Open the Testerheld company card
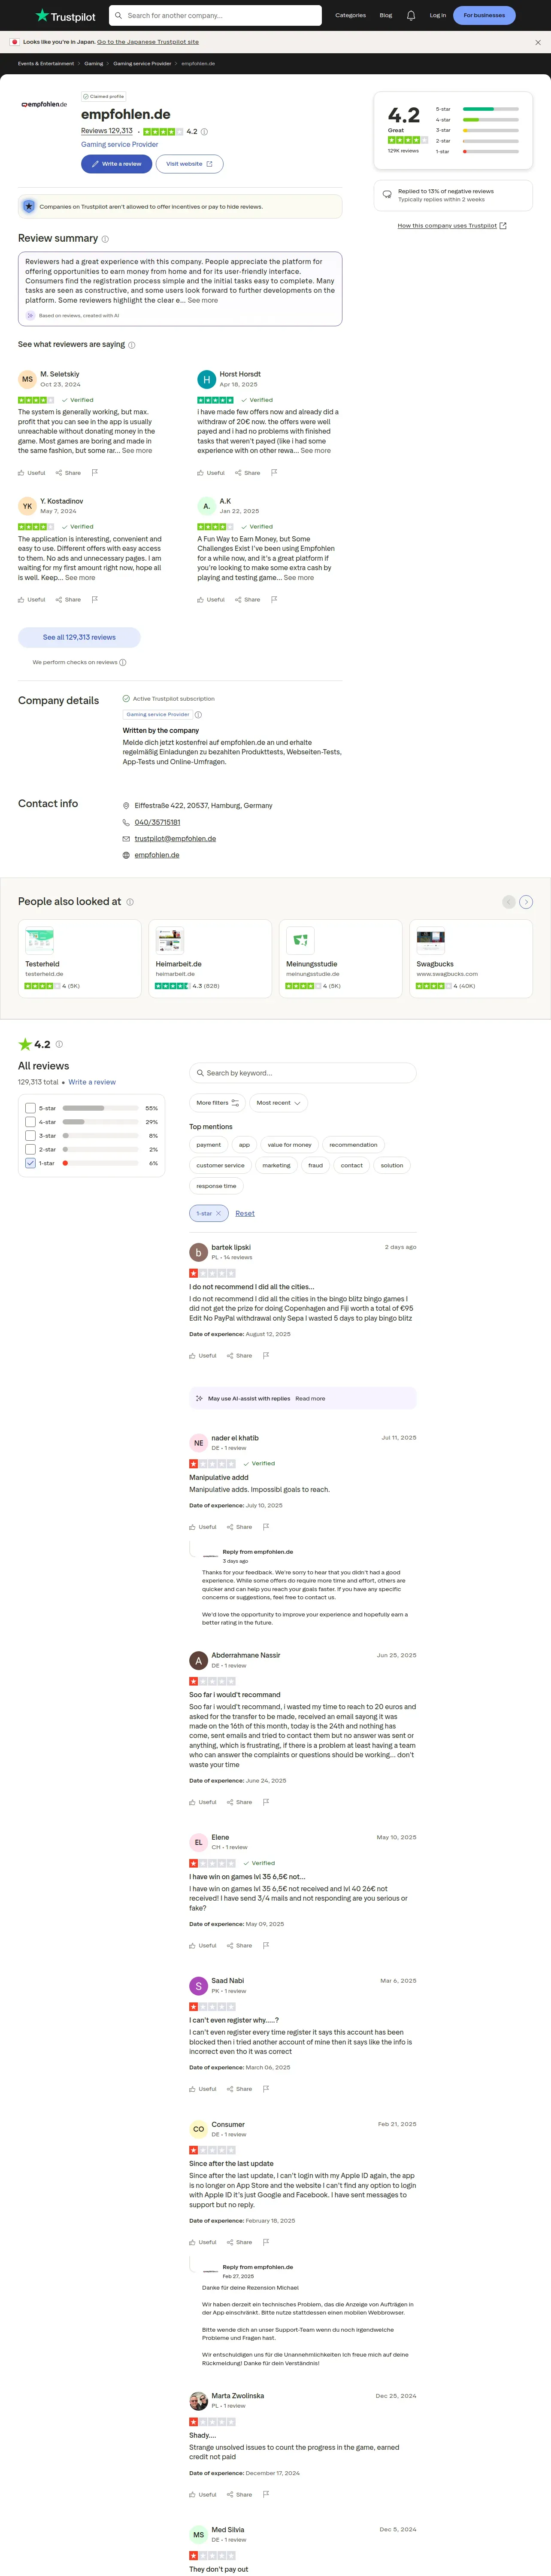The height and width of the screenshot is (2576, 551). point(80,959)
